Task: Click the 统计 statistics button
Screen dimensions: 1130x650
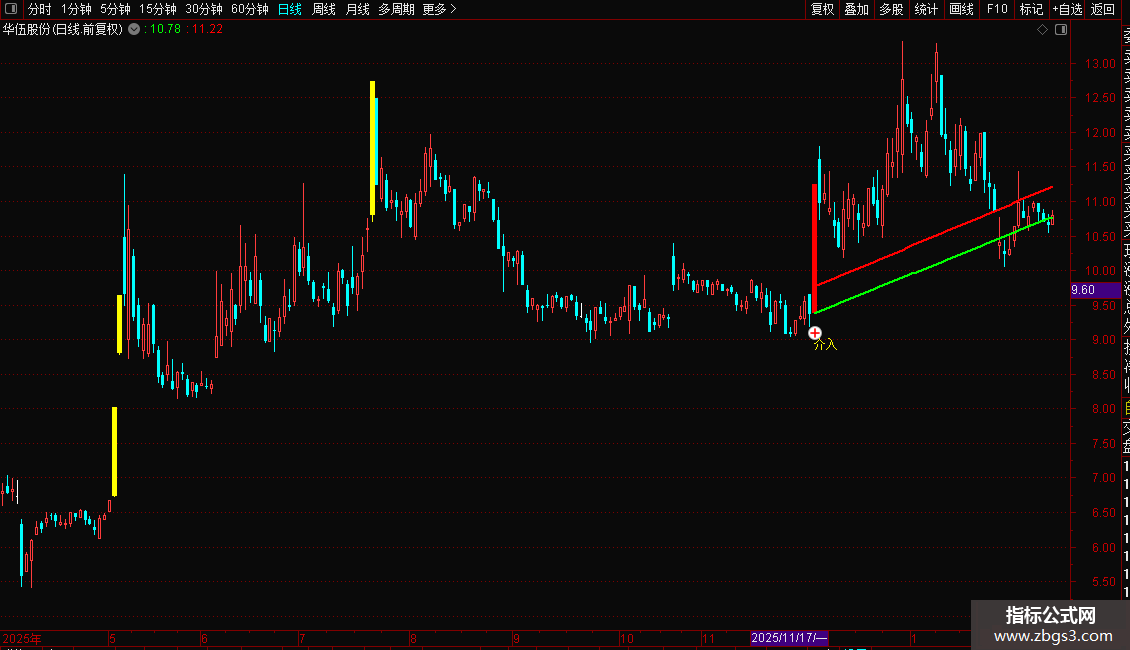Action: coord(926,9)
